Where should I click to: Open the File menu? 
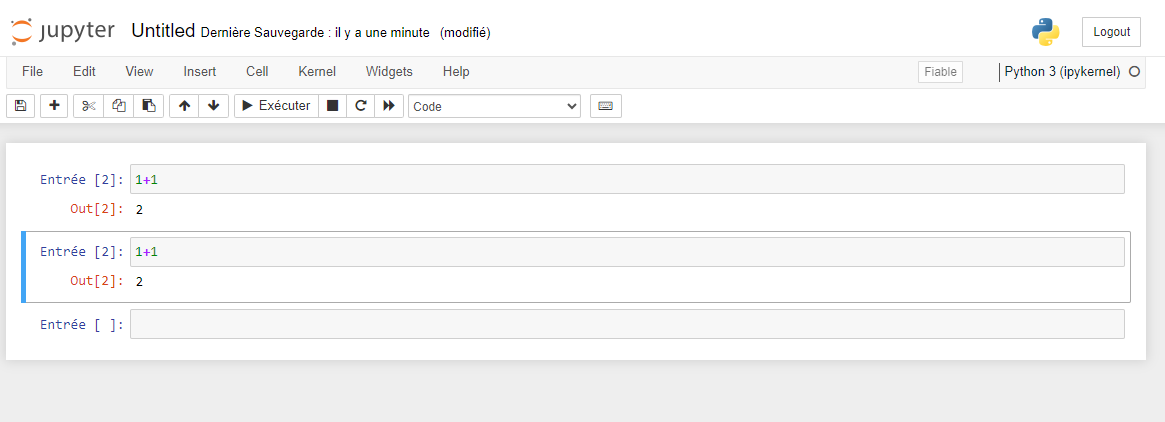(33, 72)
